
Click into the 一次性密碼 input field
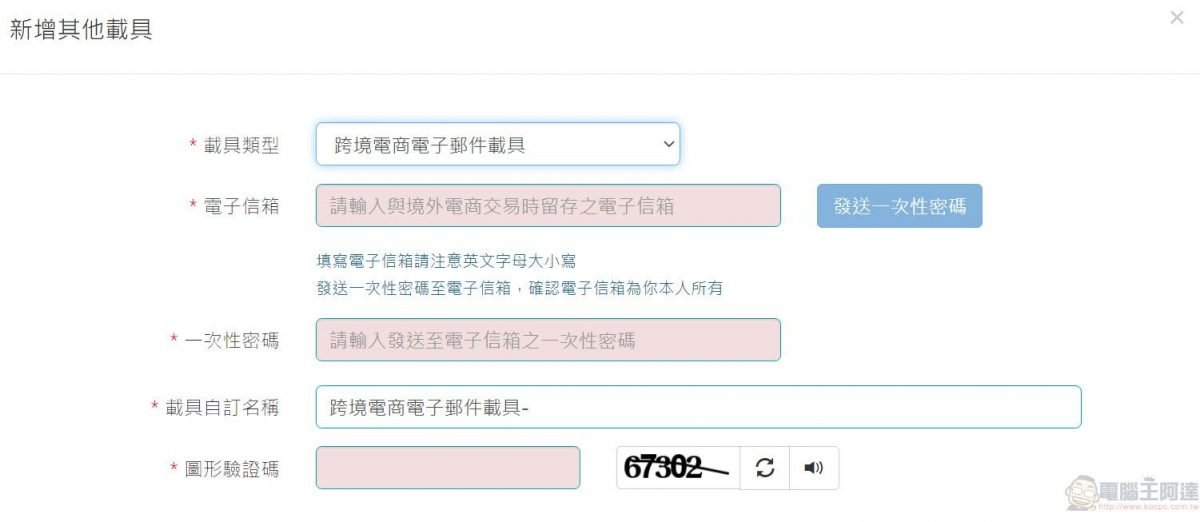[x=548, y=340]
